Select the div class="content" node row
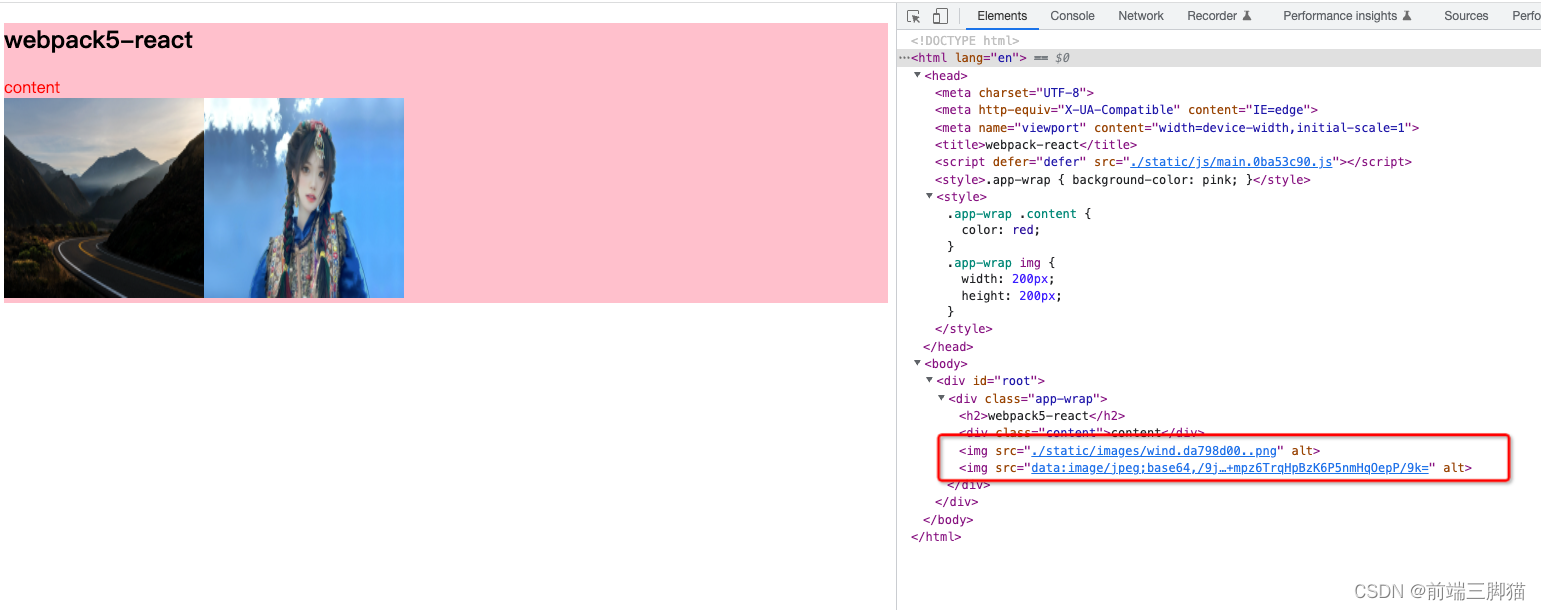 (1082, 433)
